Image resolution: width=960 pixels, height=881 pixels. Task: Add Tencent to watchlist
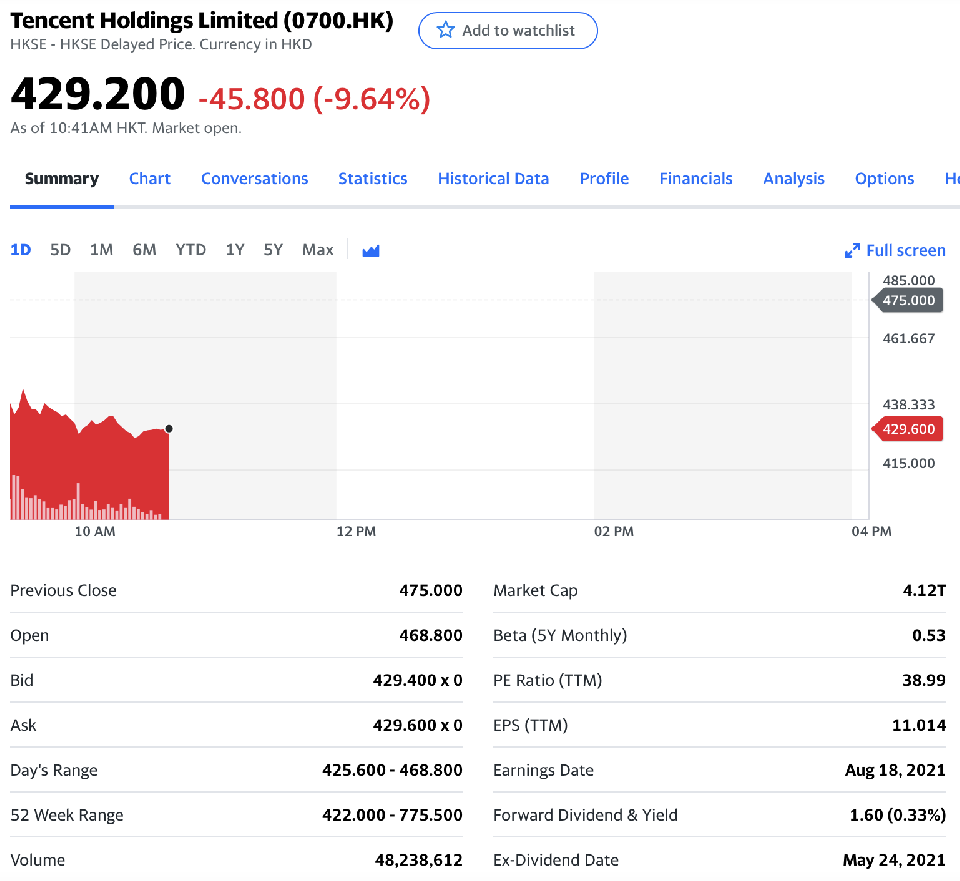point(507,31)
